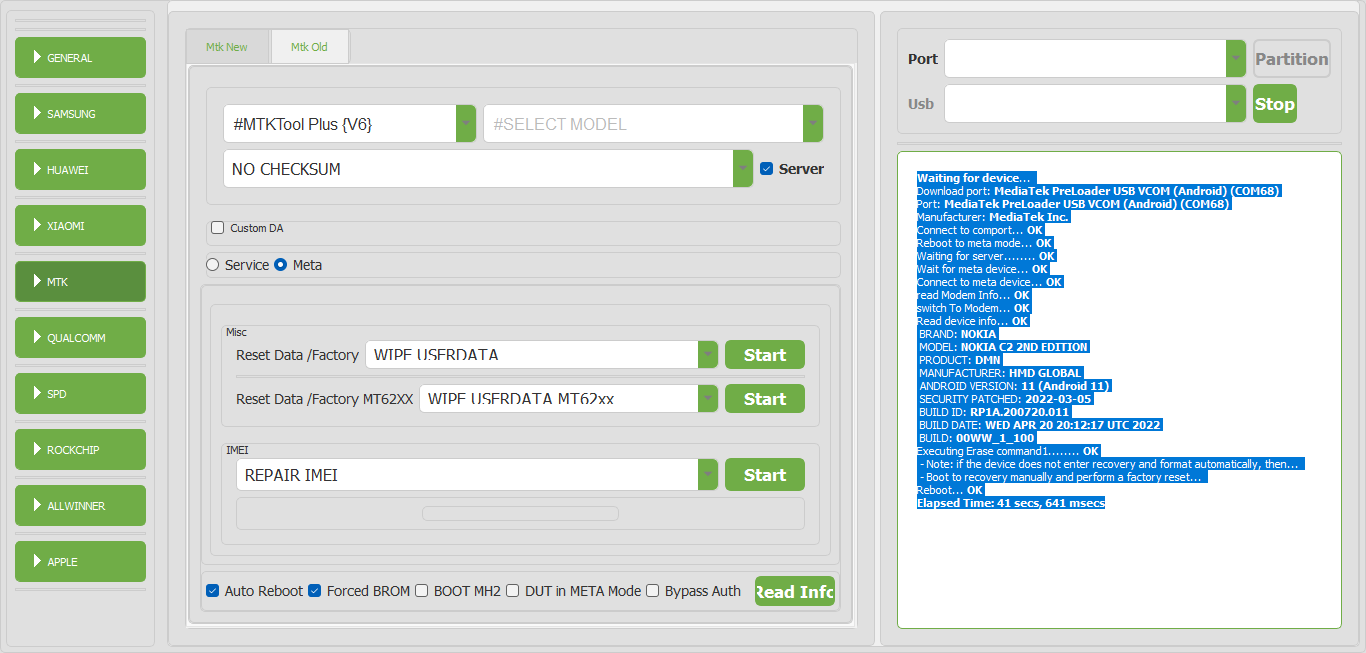Click the IMEI progress bar
This screenshot has height=653, width=1366.
point(520,514)
